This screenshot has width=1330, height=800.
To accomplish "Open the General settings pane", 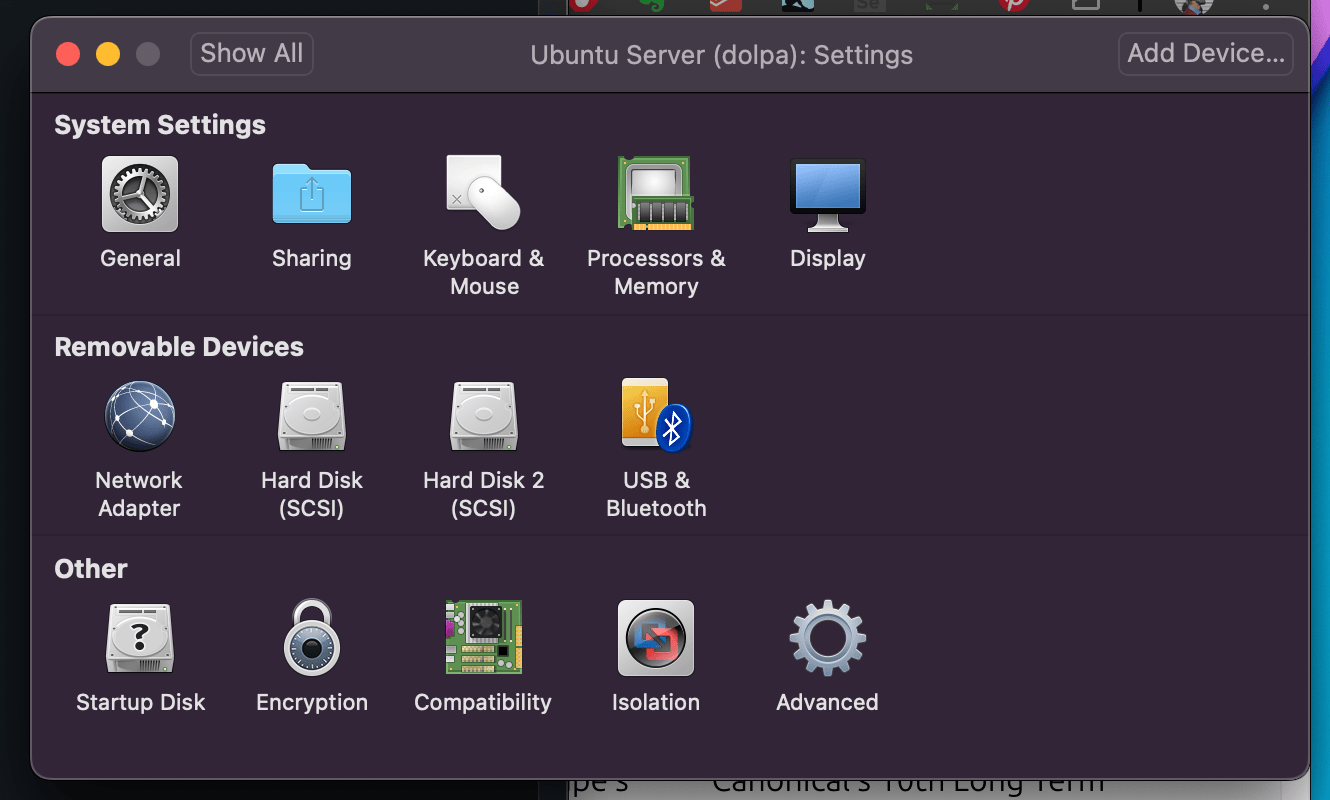I will (140, 195).
